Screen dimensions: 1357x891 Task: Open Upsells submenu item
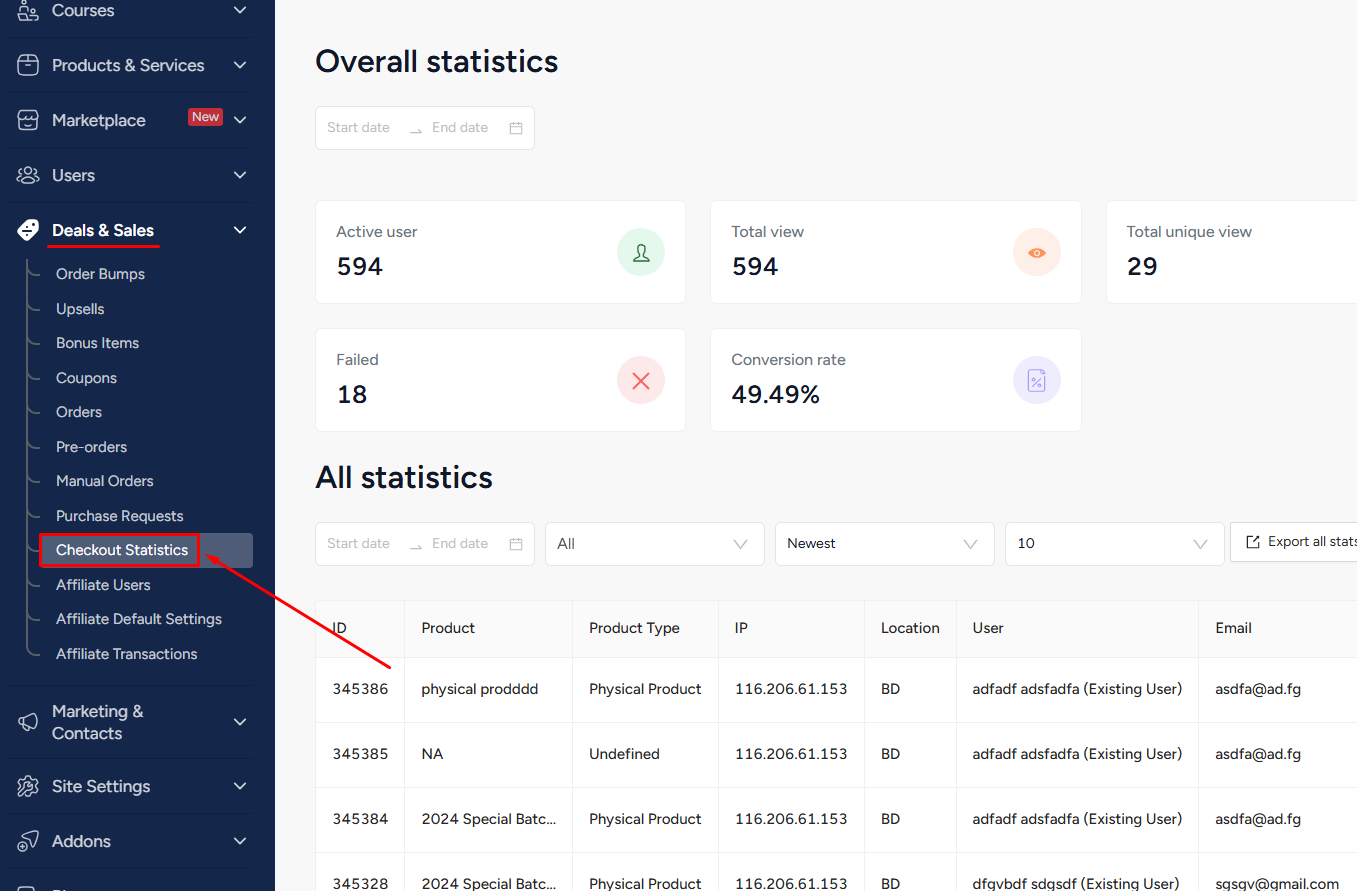80,309
